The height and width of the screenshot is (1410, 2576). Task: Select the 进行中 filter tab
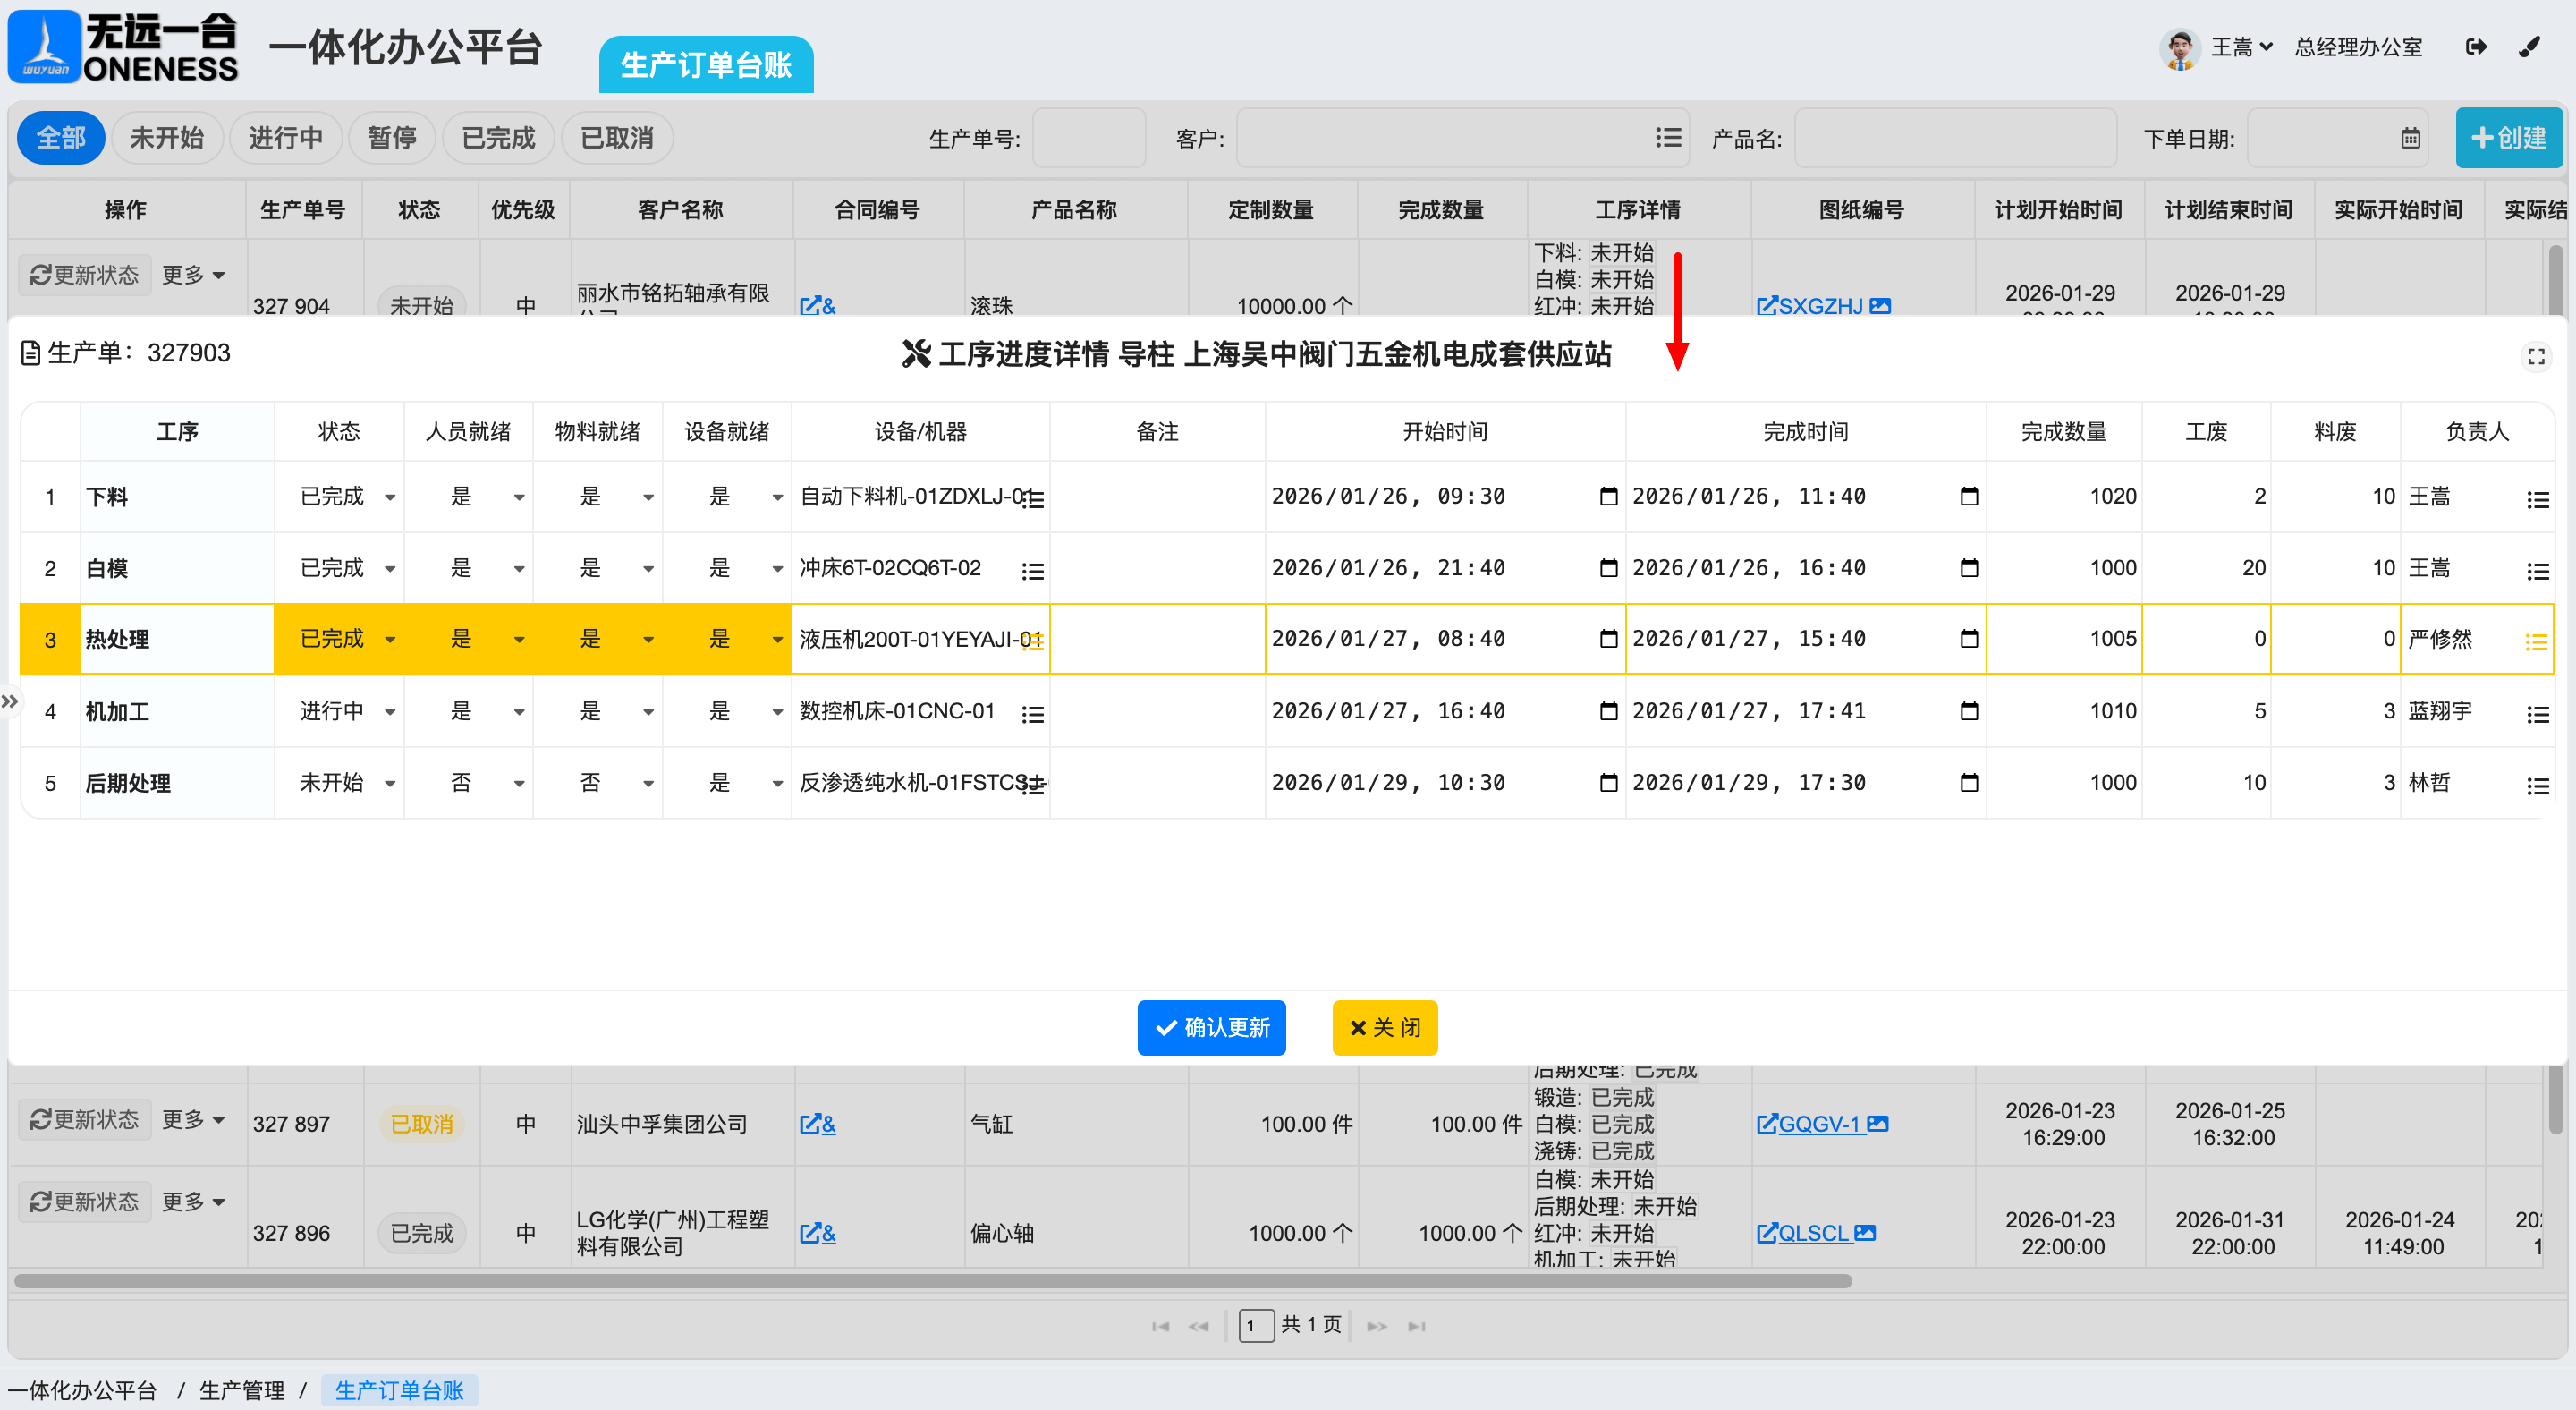click(x=286, y=138)
